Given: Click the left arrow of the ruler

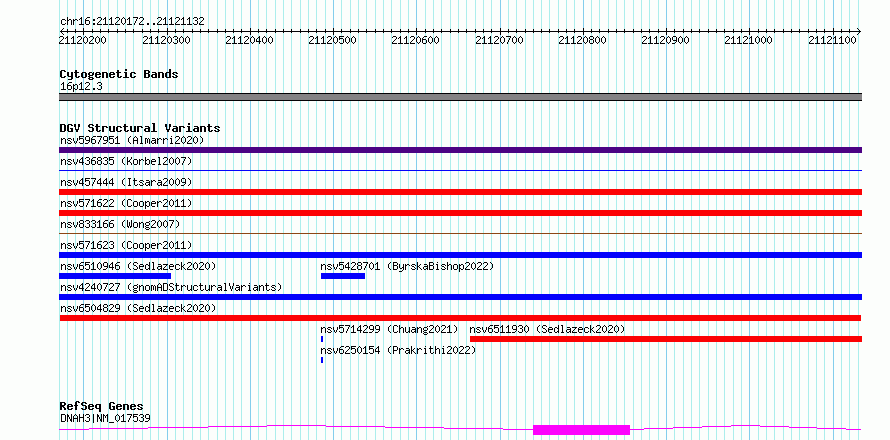Looking at the screenshot, I should point(61,31).
